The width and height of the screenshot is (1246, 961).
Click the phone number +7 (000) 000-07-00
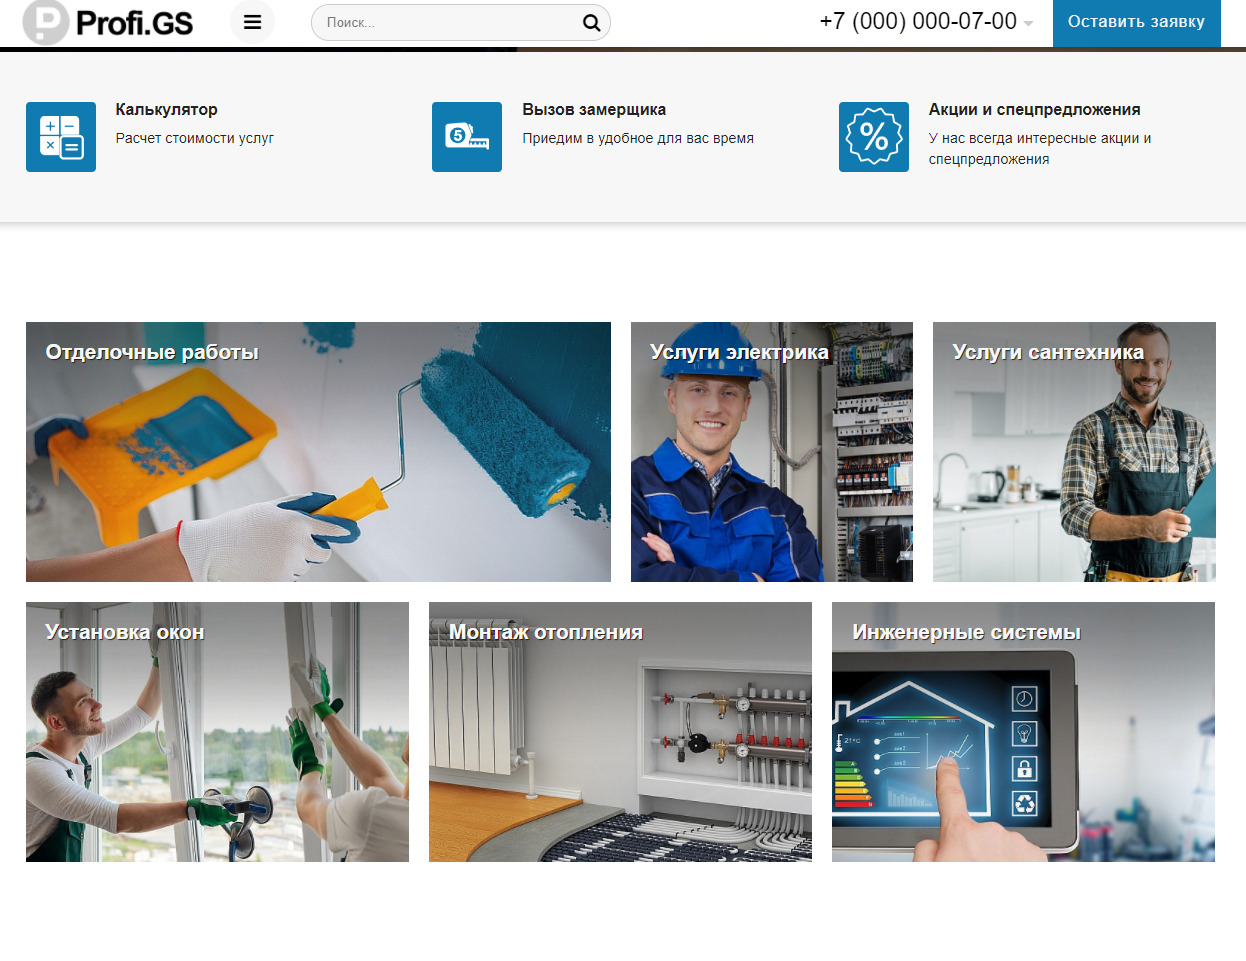(x=917, y=22)
